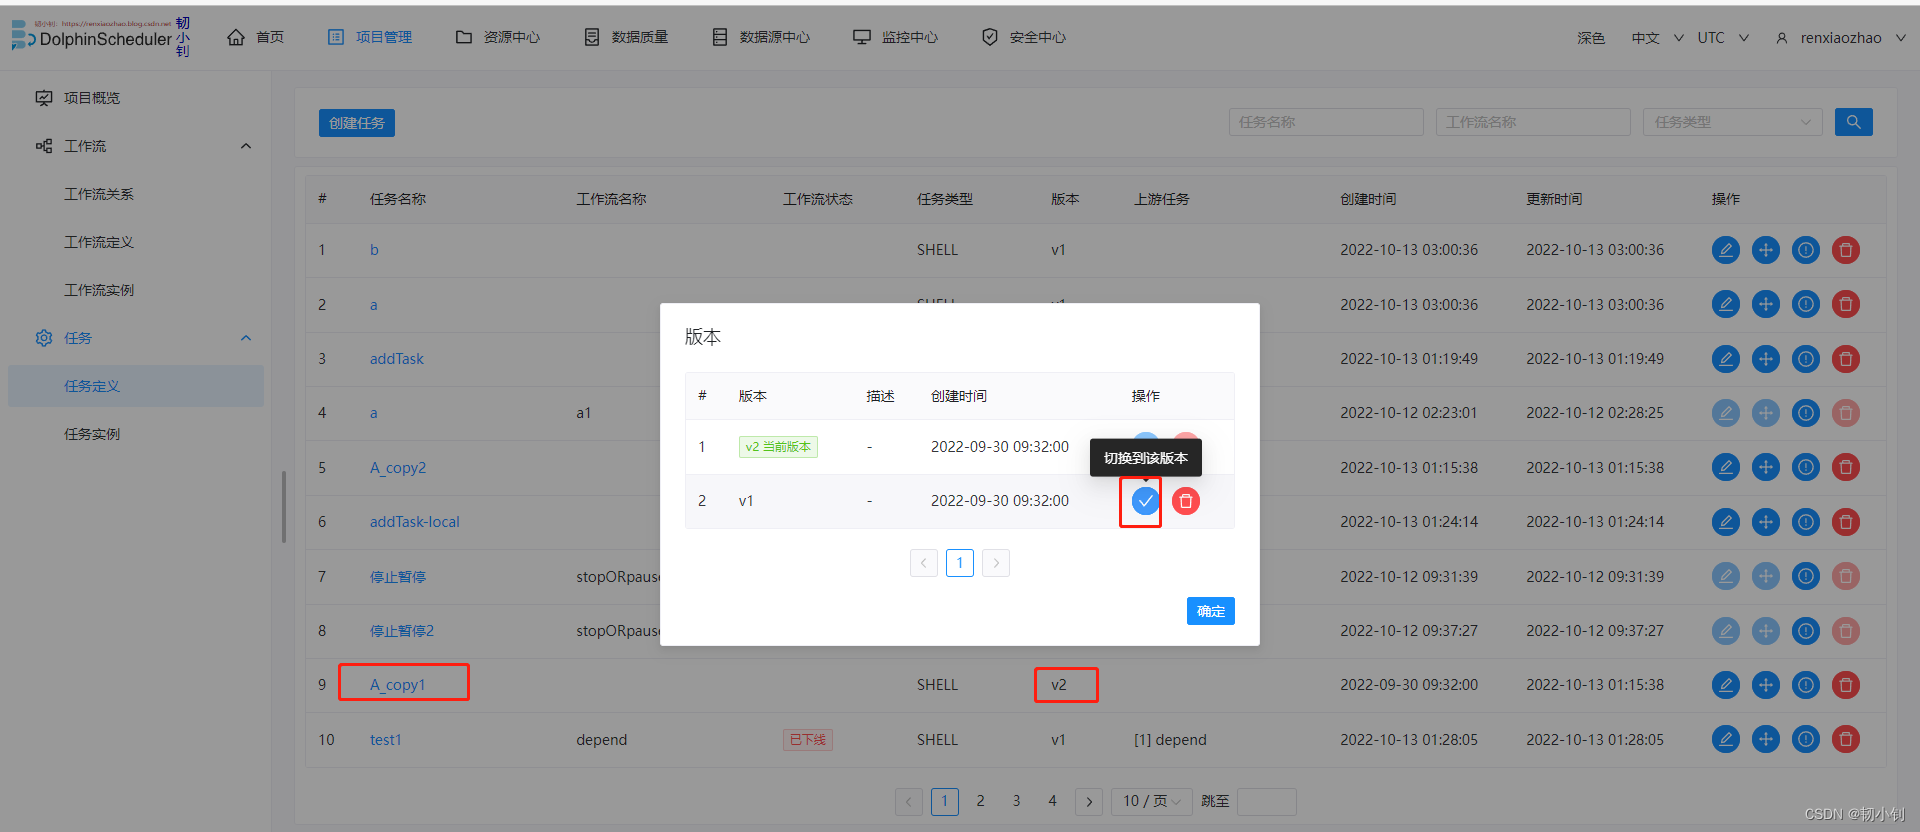1920x832 pixels.
Task: Switch theme with the 深色 button
Action: point(1591,38)
